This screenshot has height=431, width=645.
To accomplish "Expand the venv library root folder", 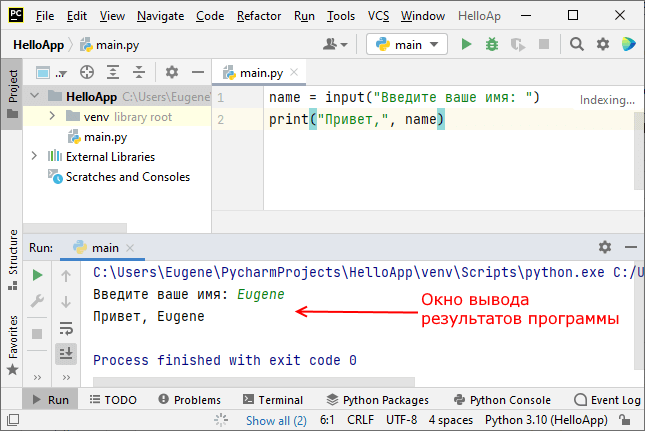I will [x=52, y=116].
